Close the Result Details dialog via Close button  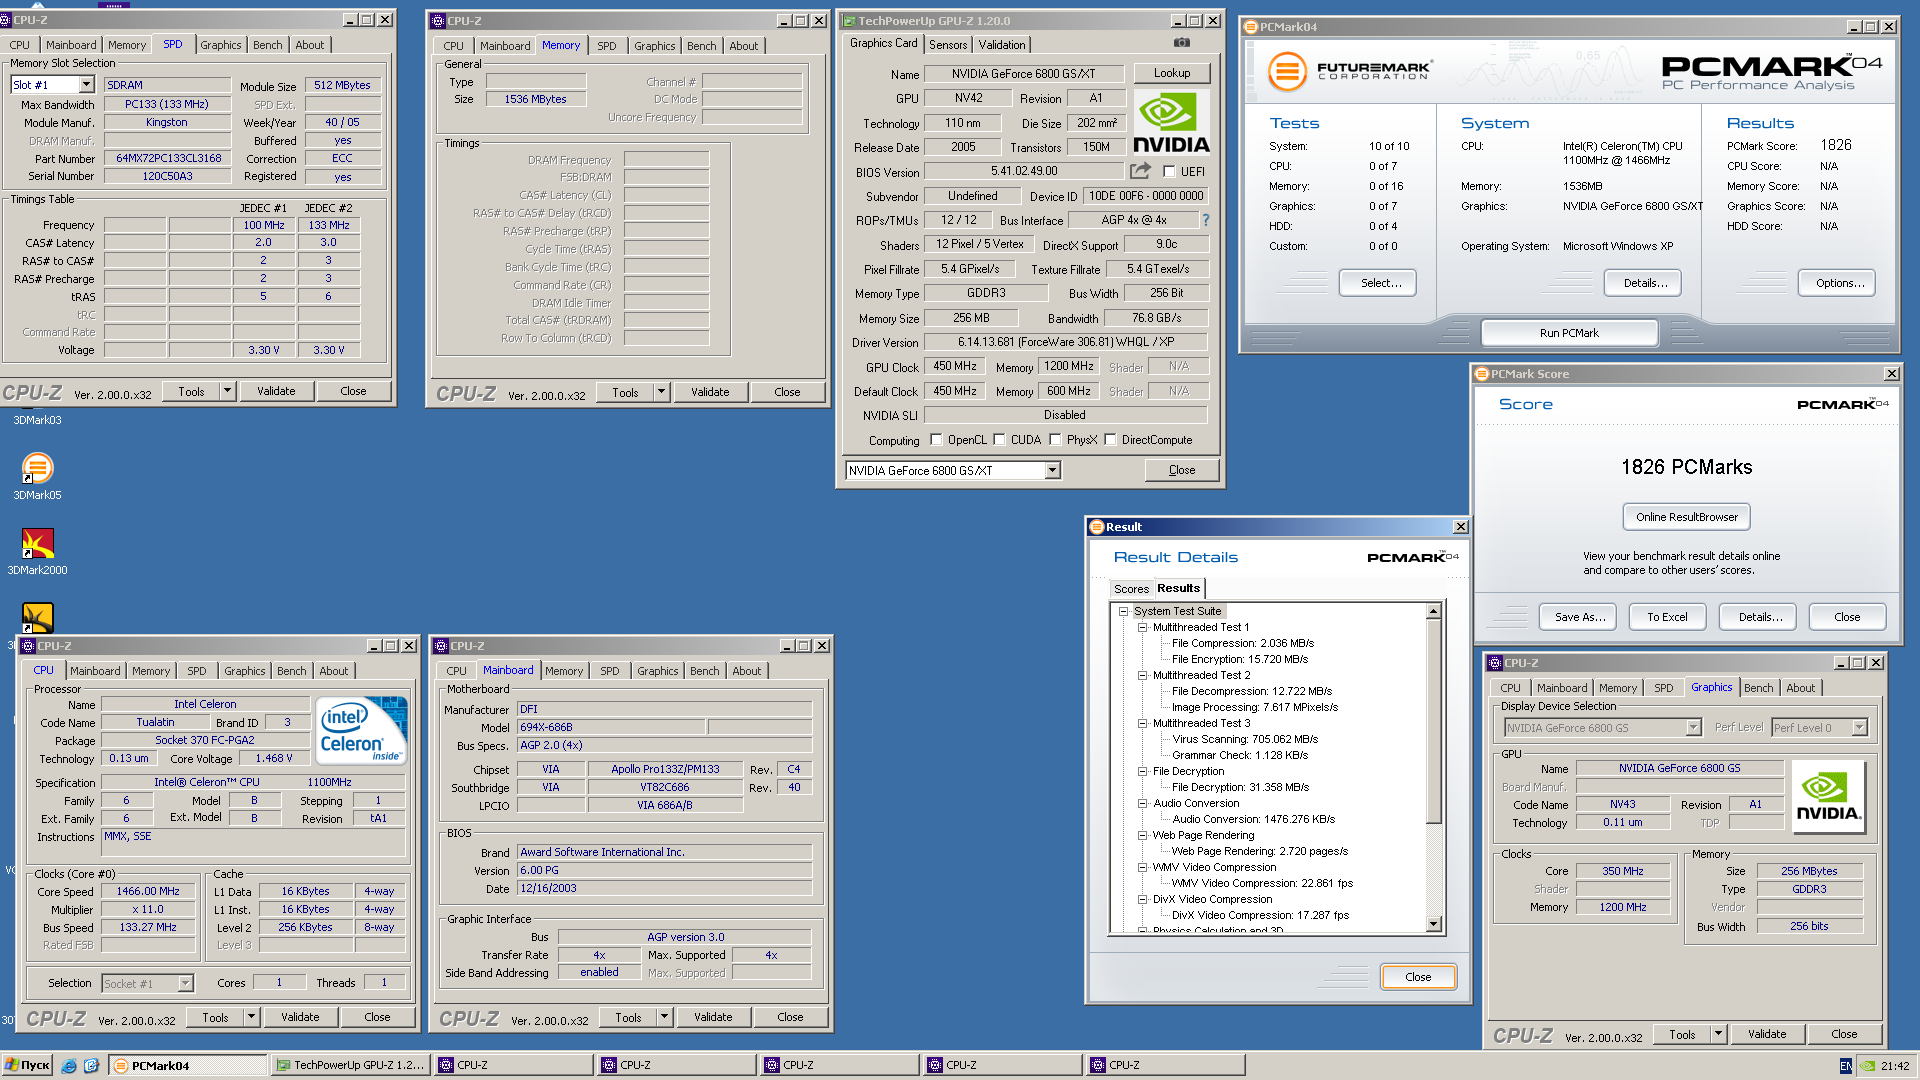tap(1417, 977)
